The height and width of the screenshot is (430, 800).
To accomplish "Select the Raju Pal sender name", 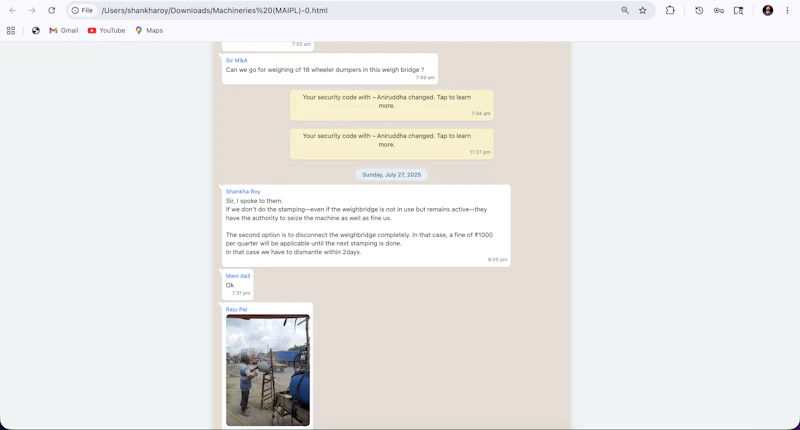I will pyautogui.click(x=236, y=309).
